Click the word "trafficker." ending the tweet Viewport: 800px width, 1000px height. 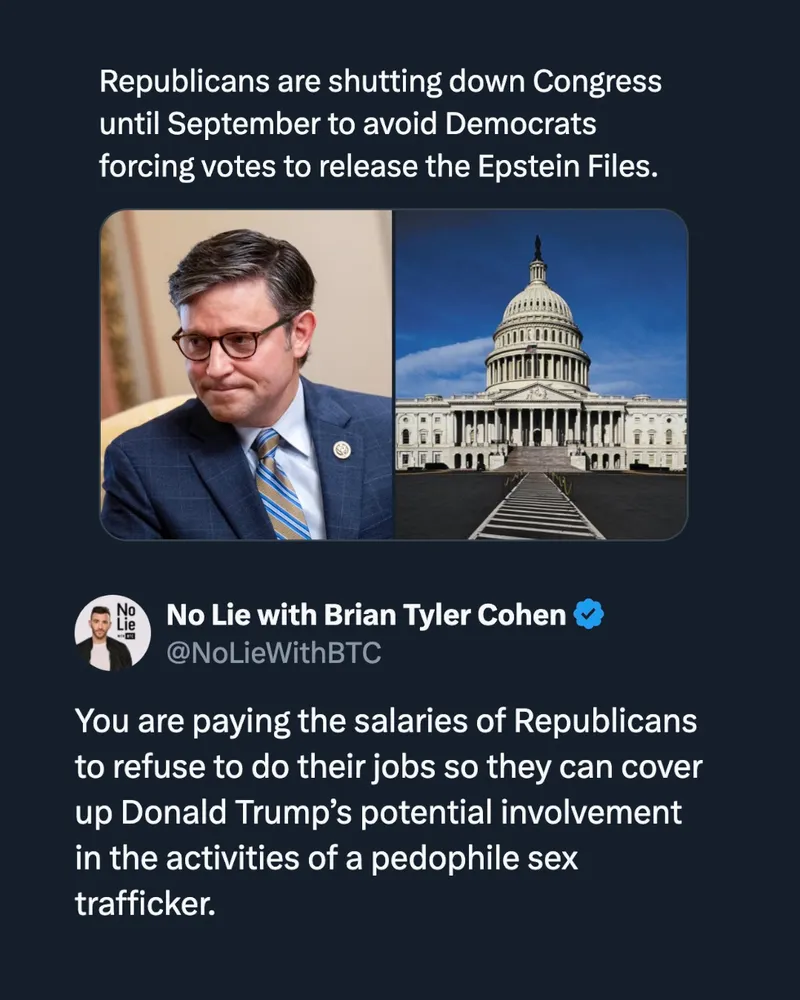(x=146, y=904)
